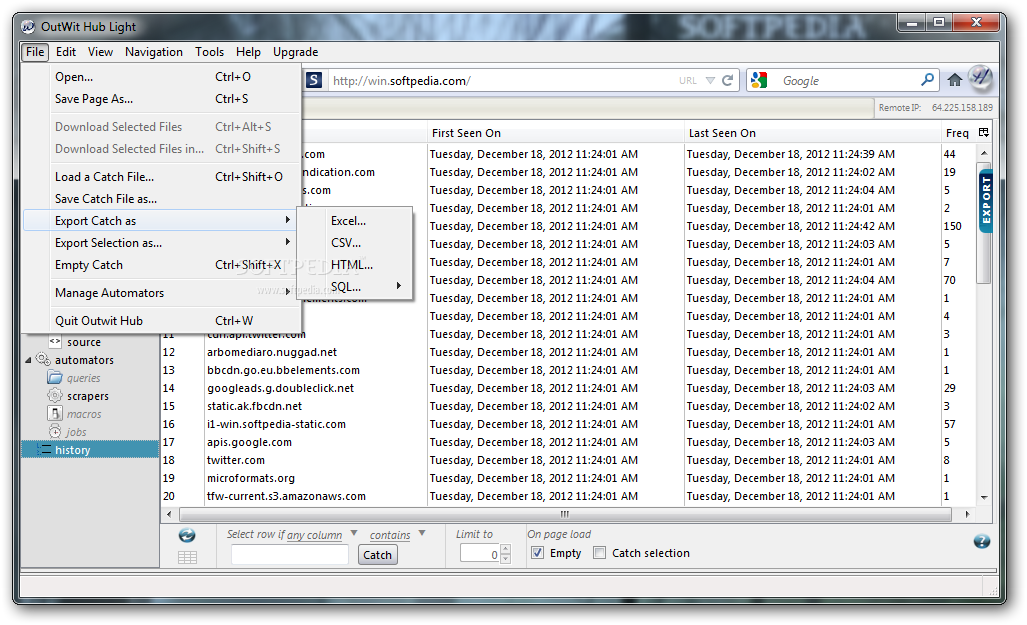Screen dimensions: 1027x625
Task: Click the any column link
Action: click(x=314, y=535)
